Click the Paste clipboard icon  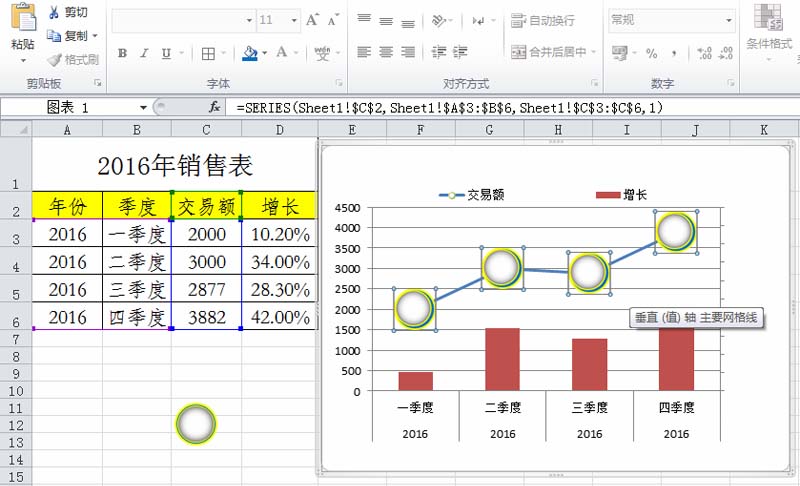pyautogui.click(x=23, y=18)
